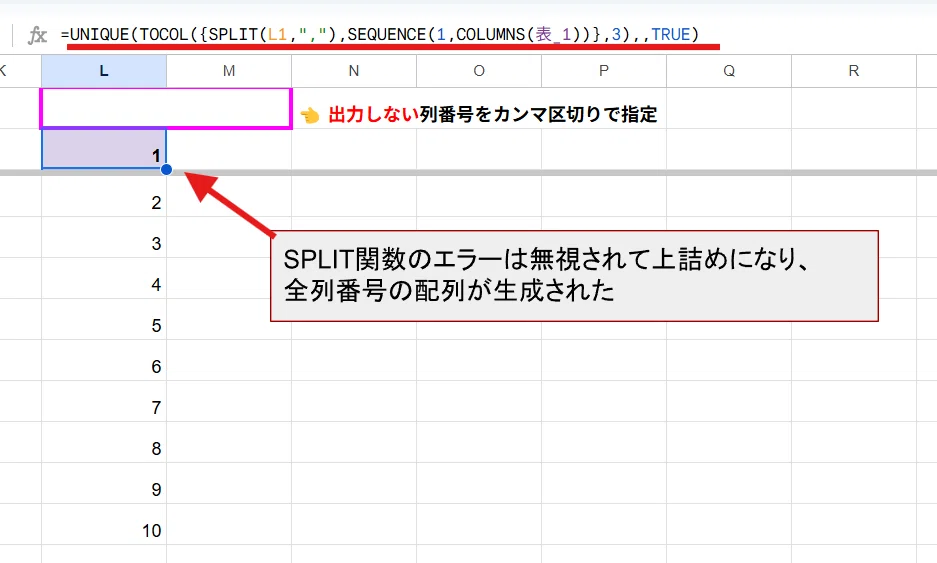Select the cell containing value 2
This screenshot has width=937, height=563.
(x=104, y=197)
